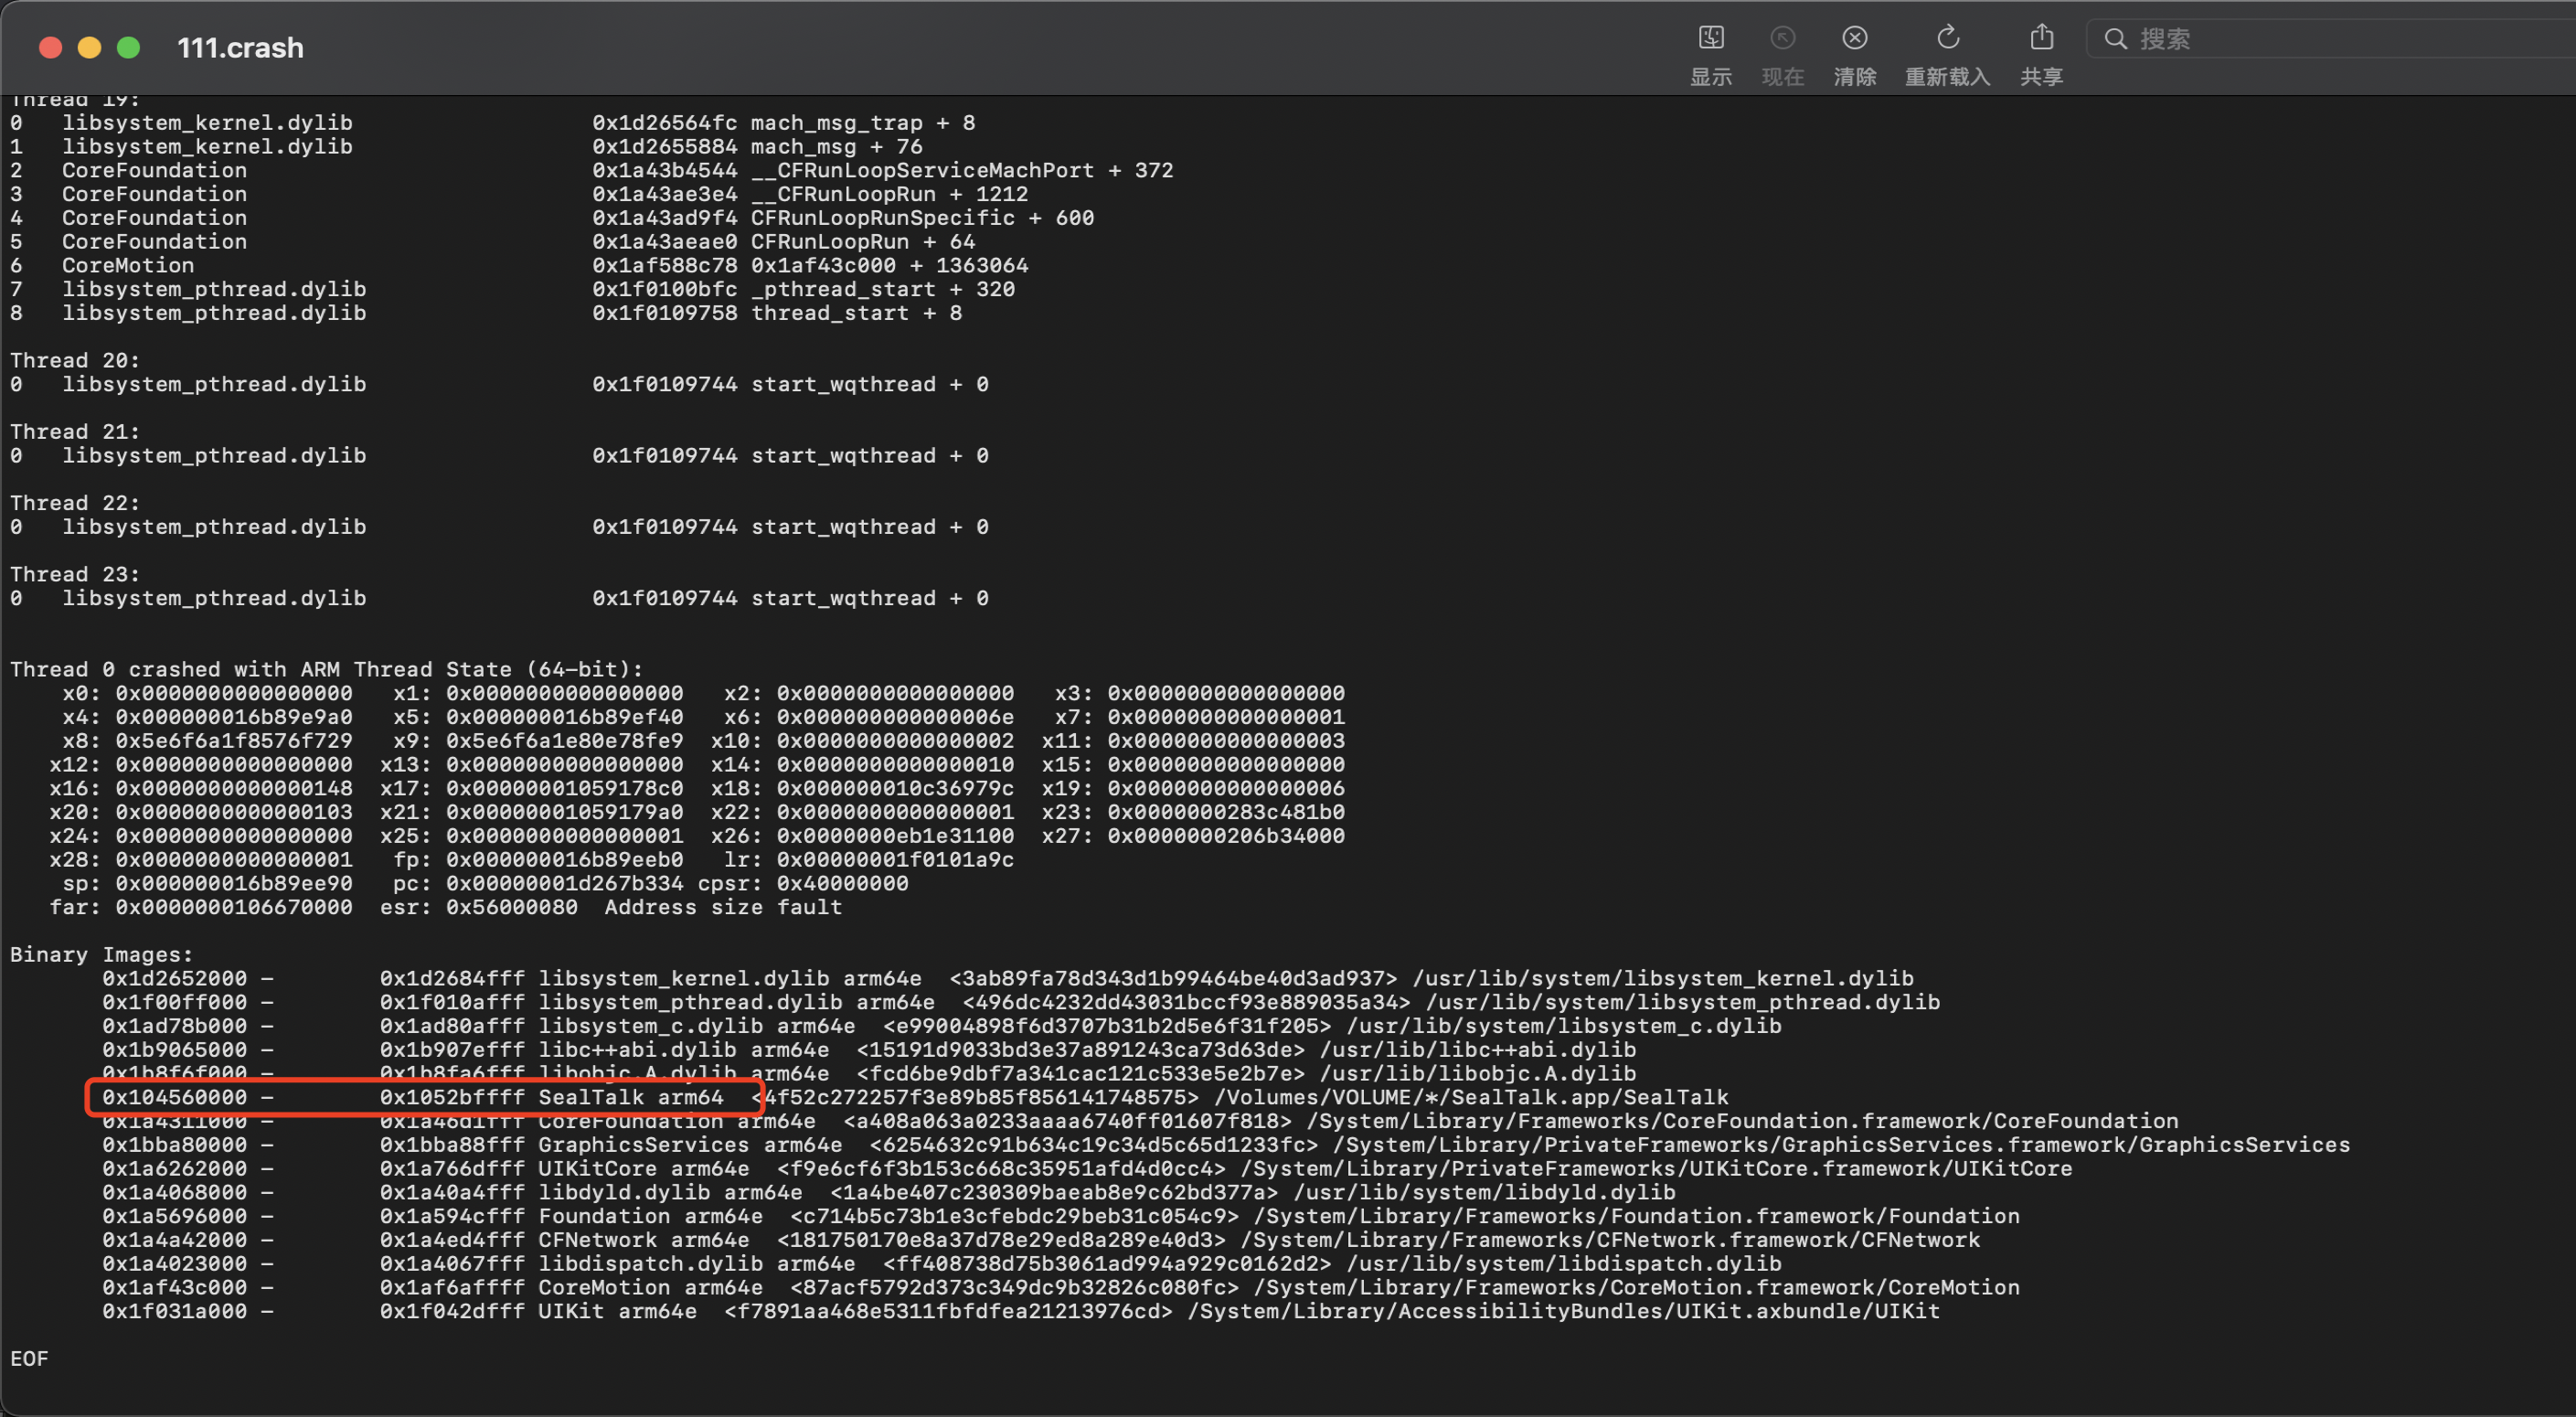Click the 'Thread 0 crashed with ARM Thread State' line
Viewport: 2576px width, 1417px height.
point(326,669)
